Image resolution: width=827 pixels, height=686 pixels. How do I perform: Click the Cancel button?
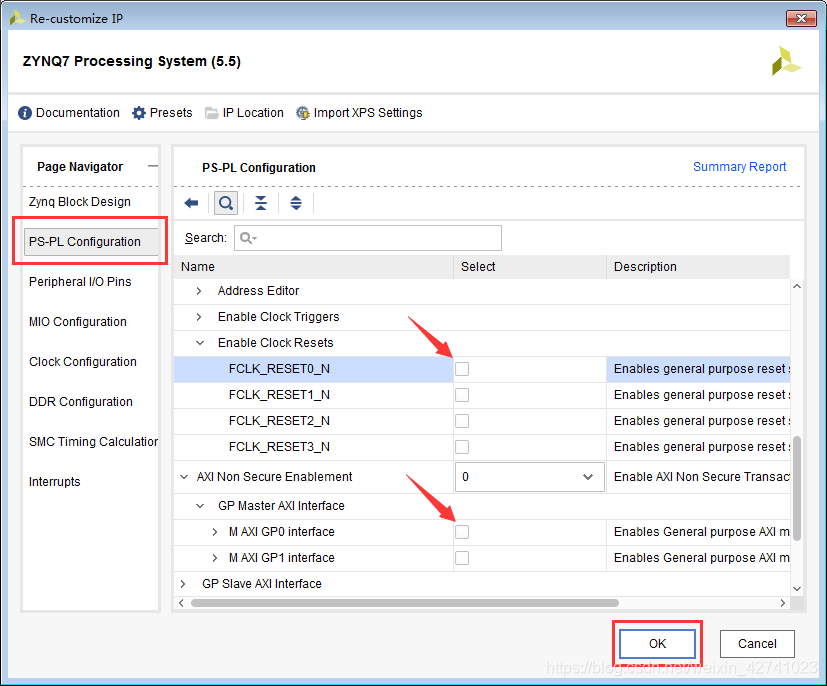tap(757, 644)
